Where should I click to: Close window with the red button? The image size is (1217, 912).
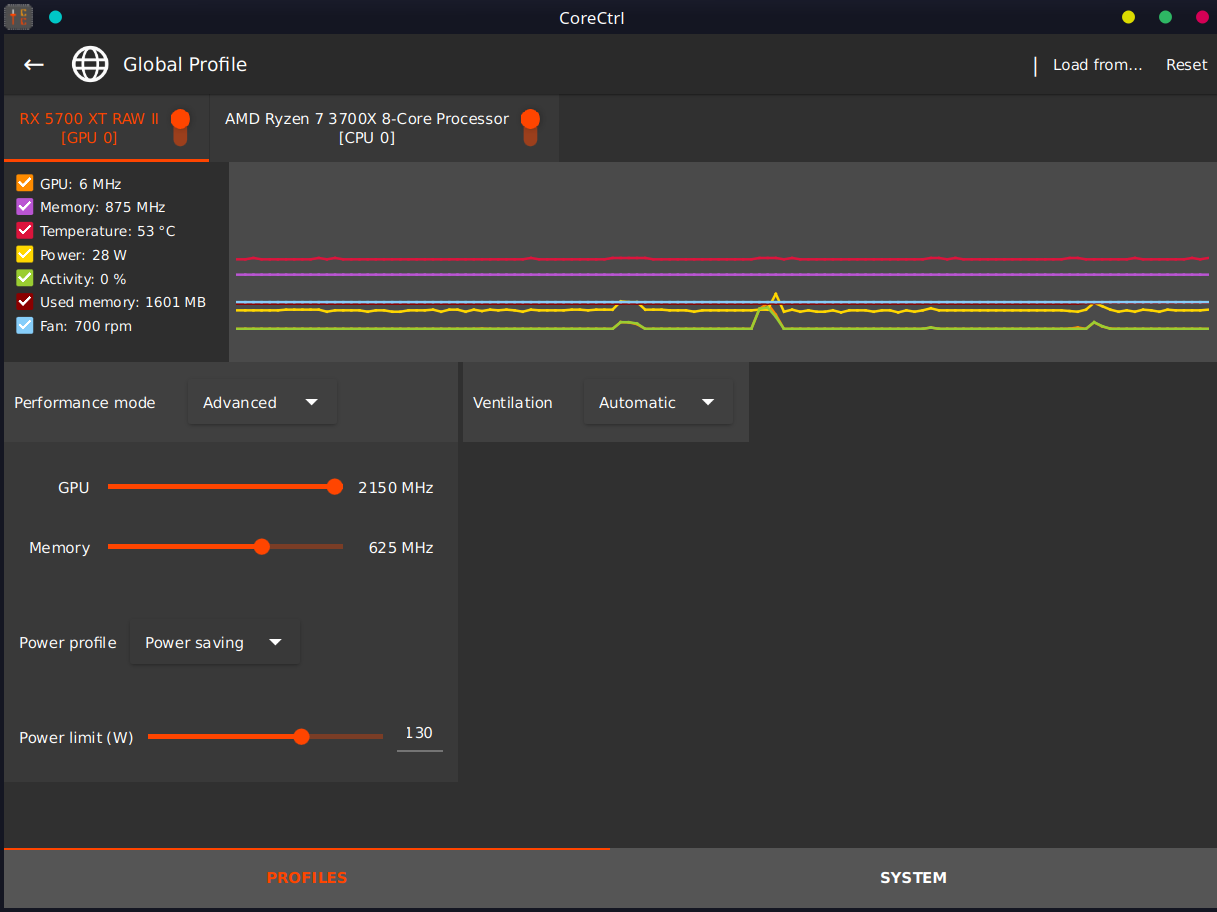coord(1202,17)
